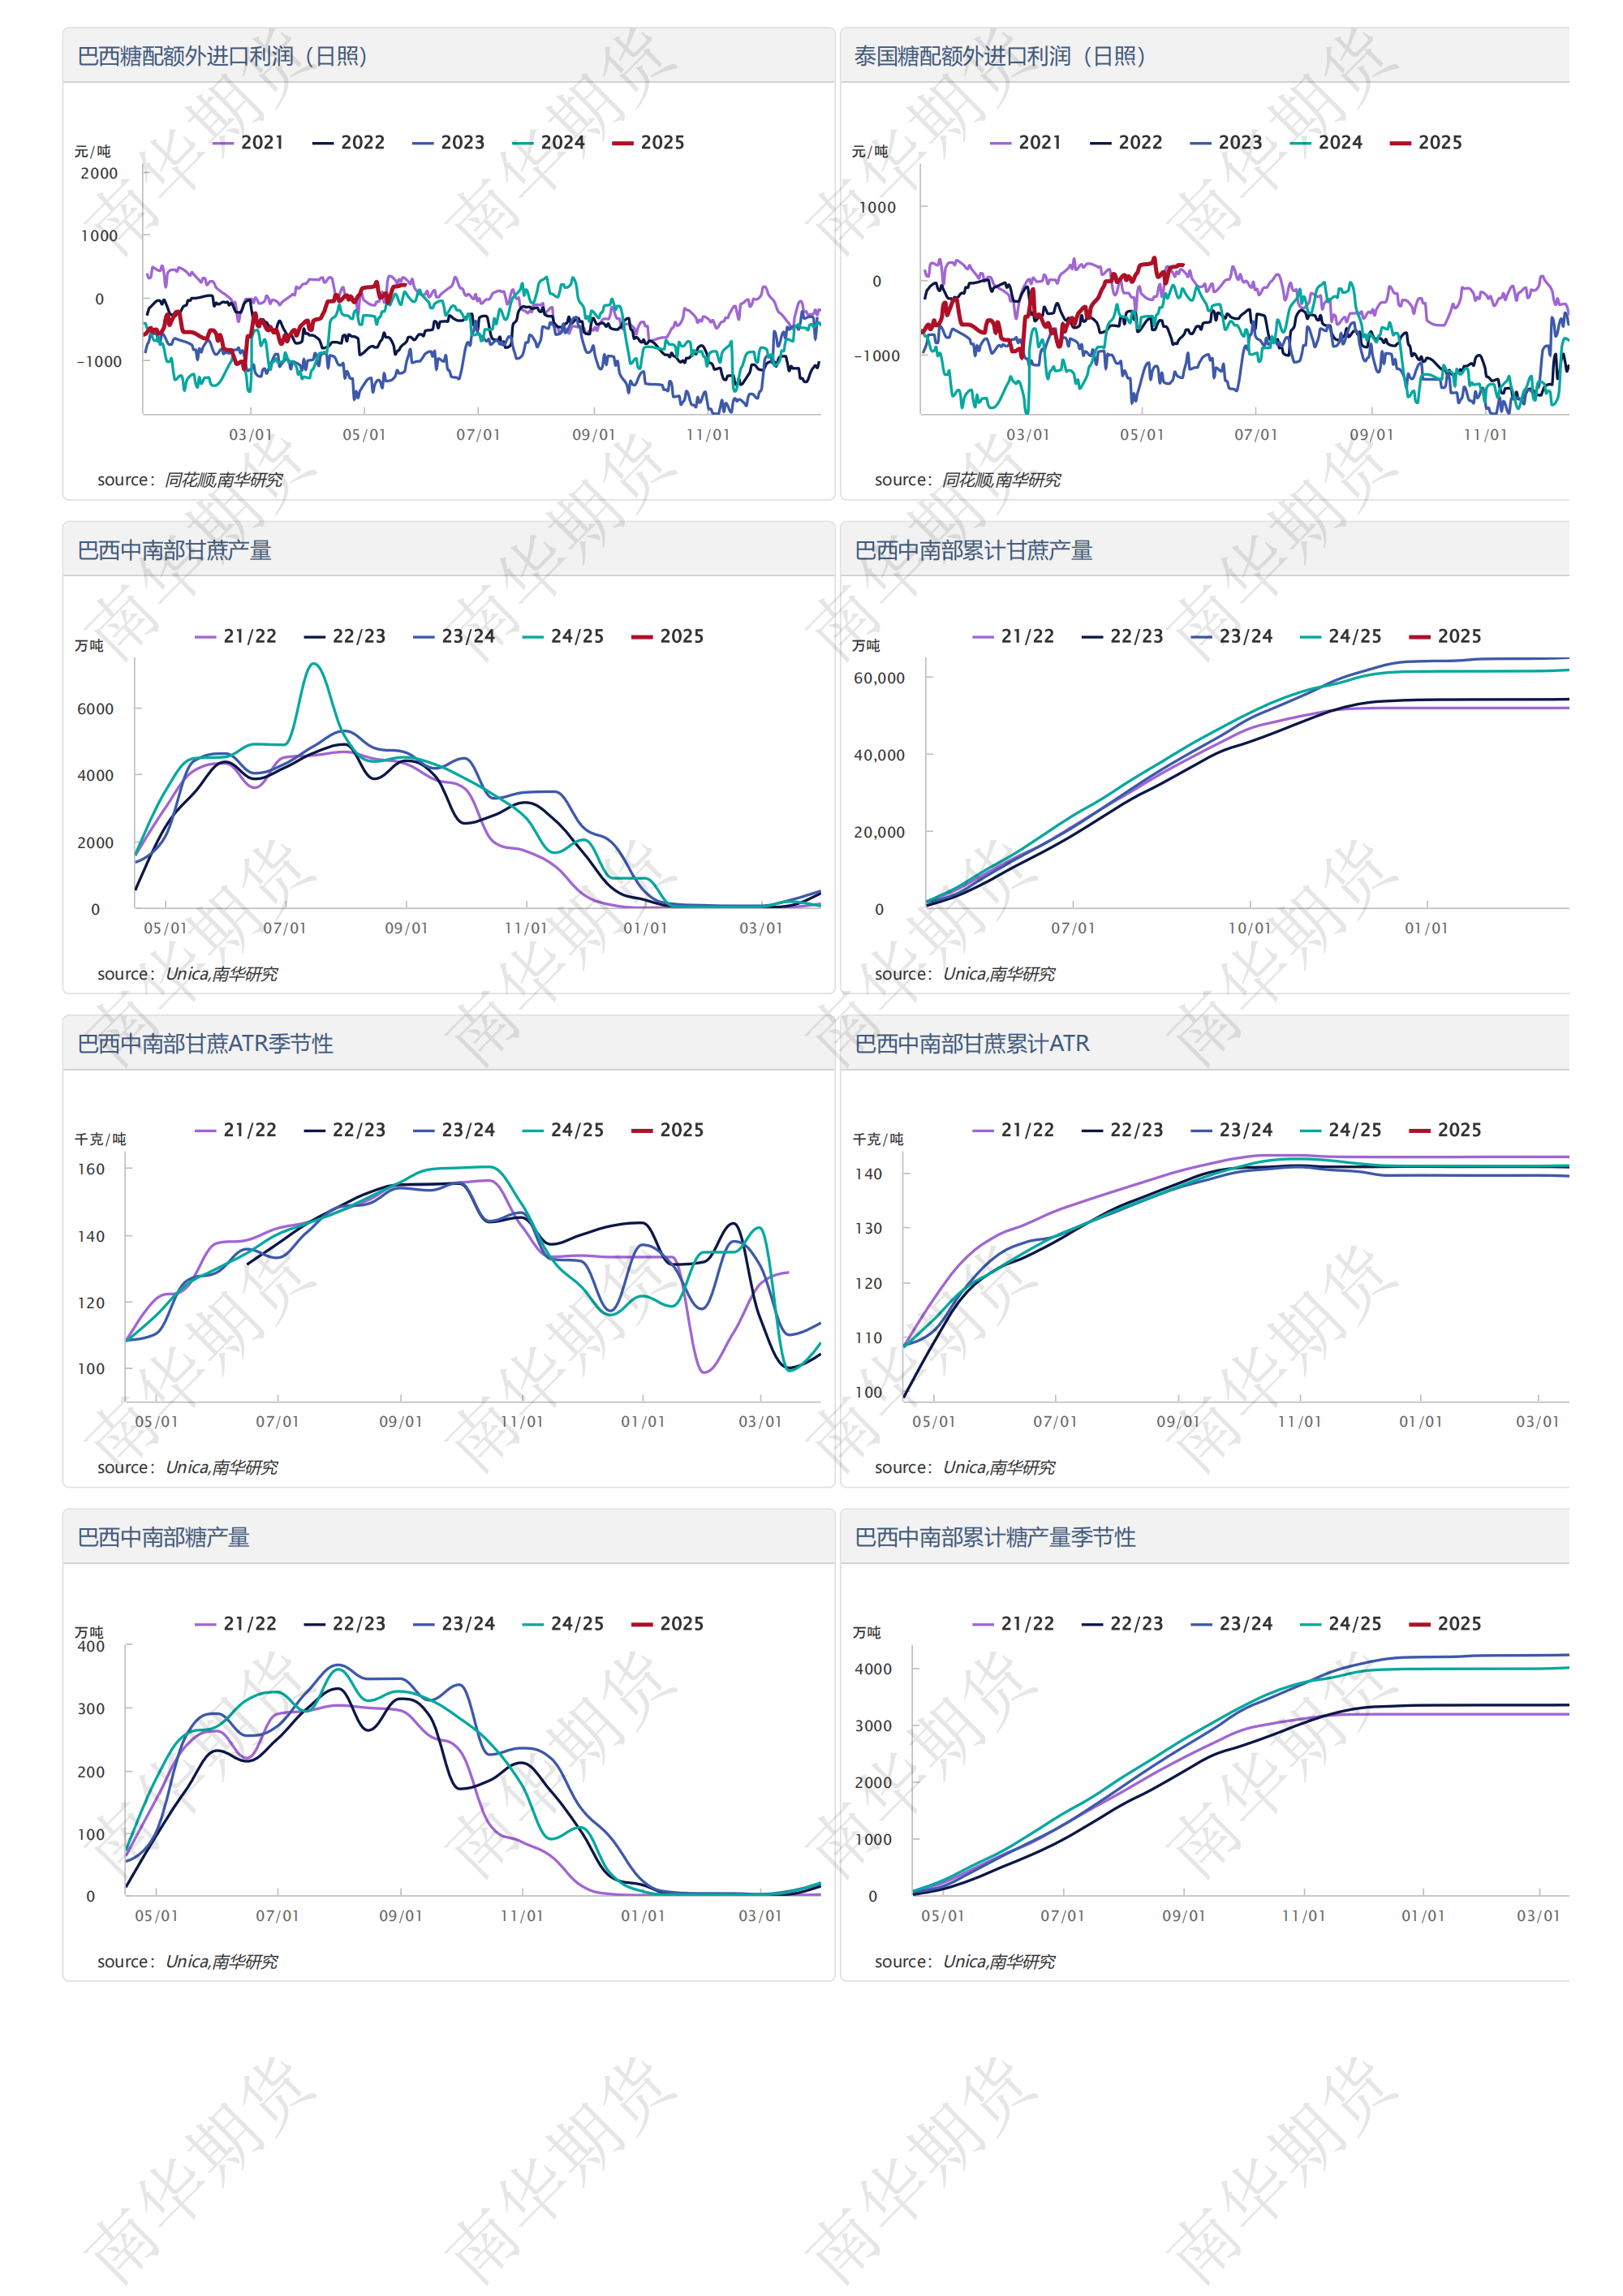This screenshot has height=2296, width=1623.
Task: Click 10/01 axis label in 巴西中南部累计甘蔗产量 chart
Action: tap(1249, 929)
